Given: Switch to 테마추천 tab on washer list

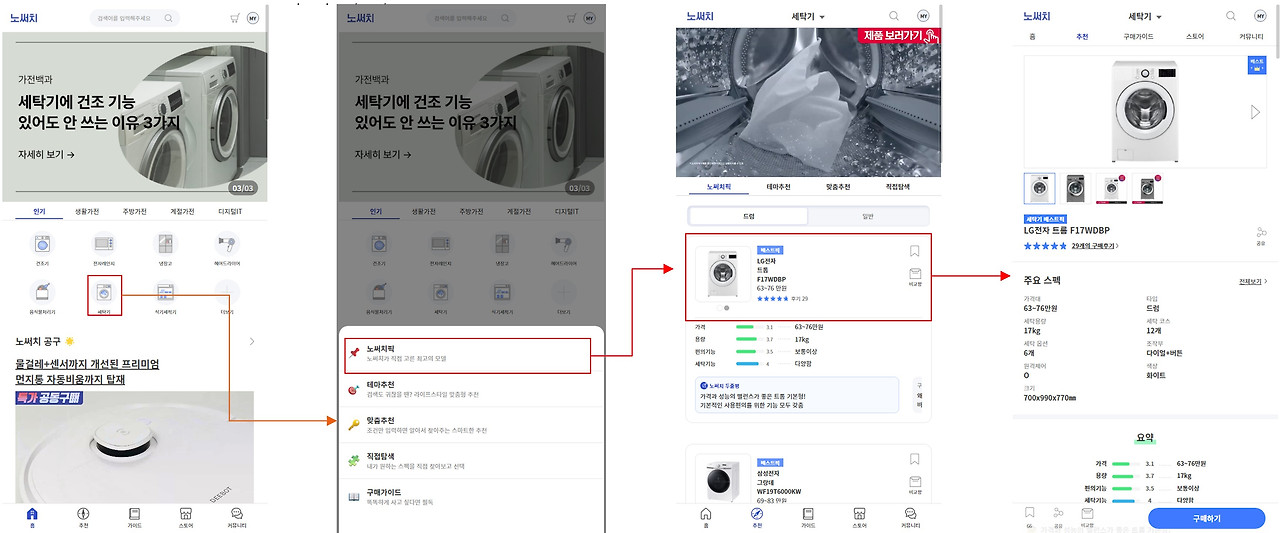Looking at the screenshot, I should point(778,187).
